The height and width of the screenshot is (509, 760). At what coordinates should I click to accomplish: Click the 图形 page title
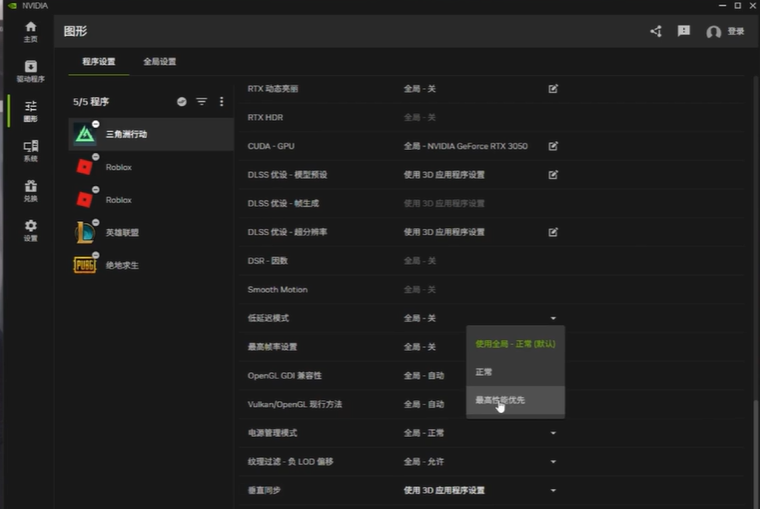[76, 32]
